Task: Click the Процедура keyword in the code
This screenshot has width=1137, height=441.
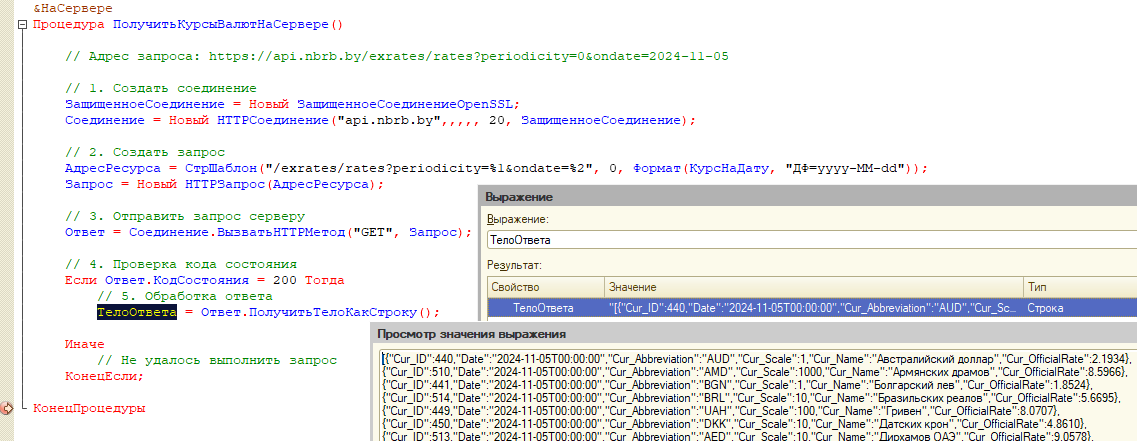Action: pyautogui.click(x=69, y=25)
